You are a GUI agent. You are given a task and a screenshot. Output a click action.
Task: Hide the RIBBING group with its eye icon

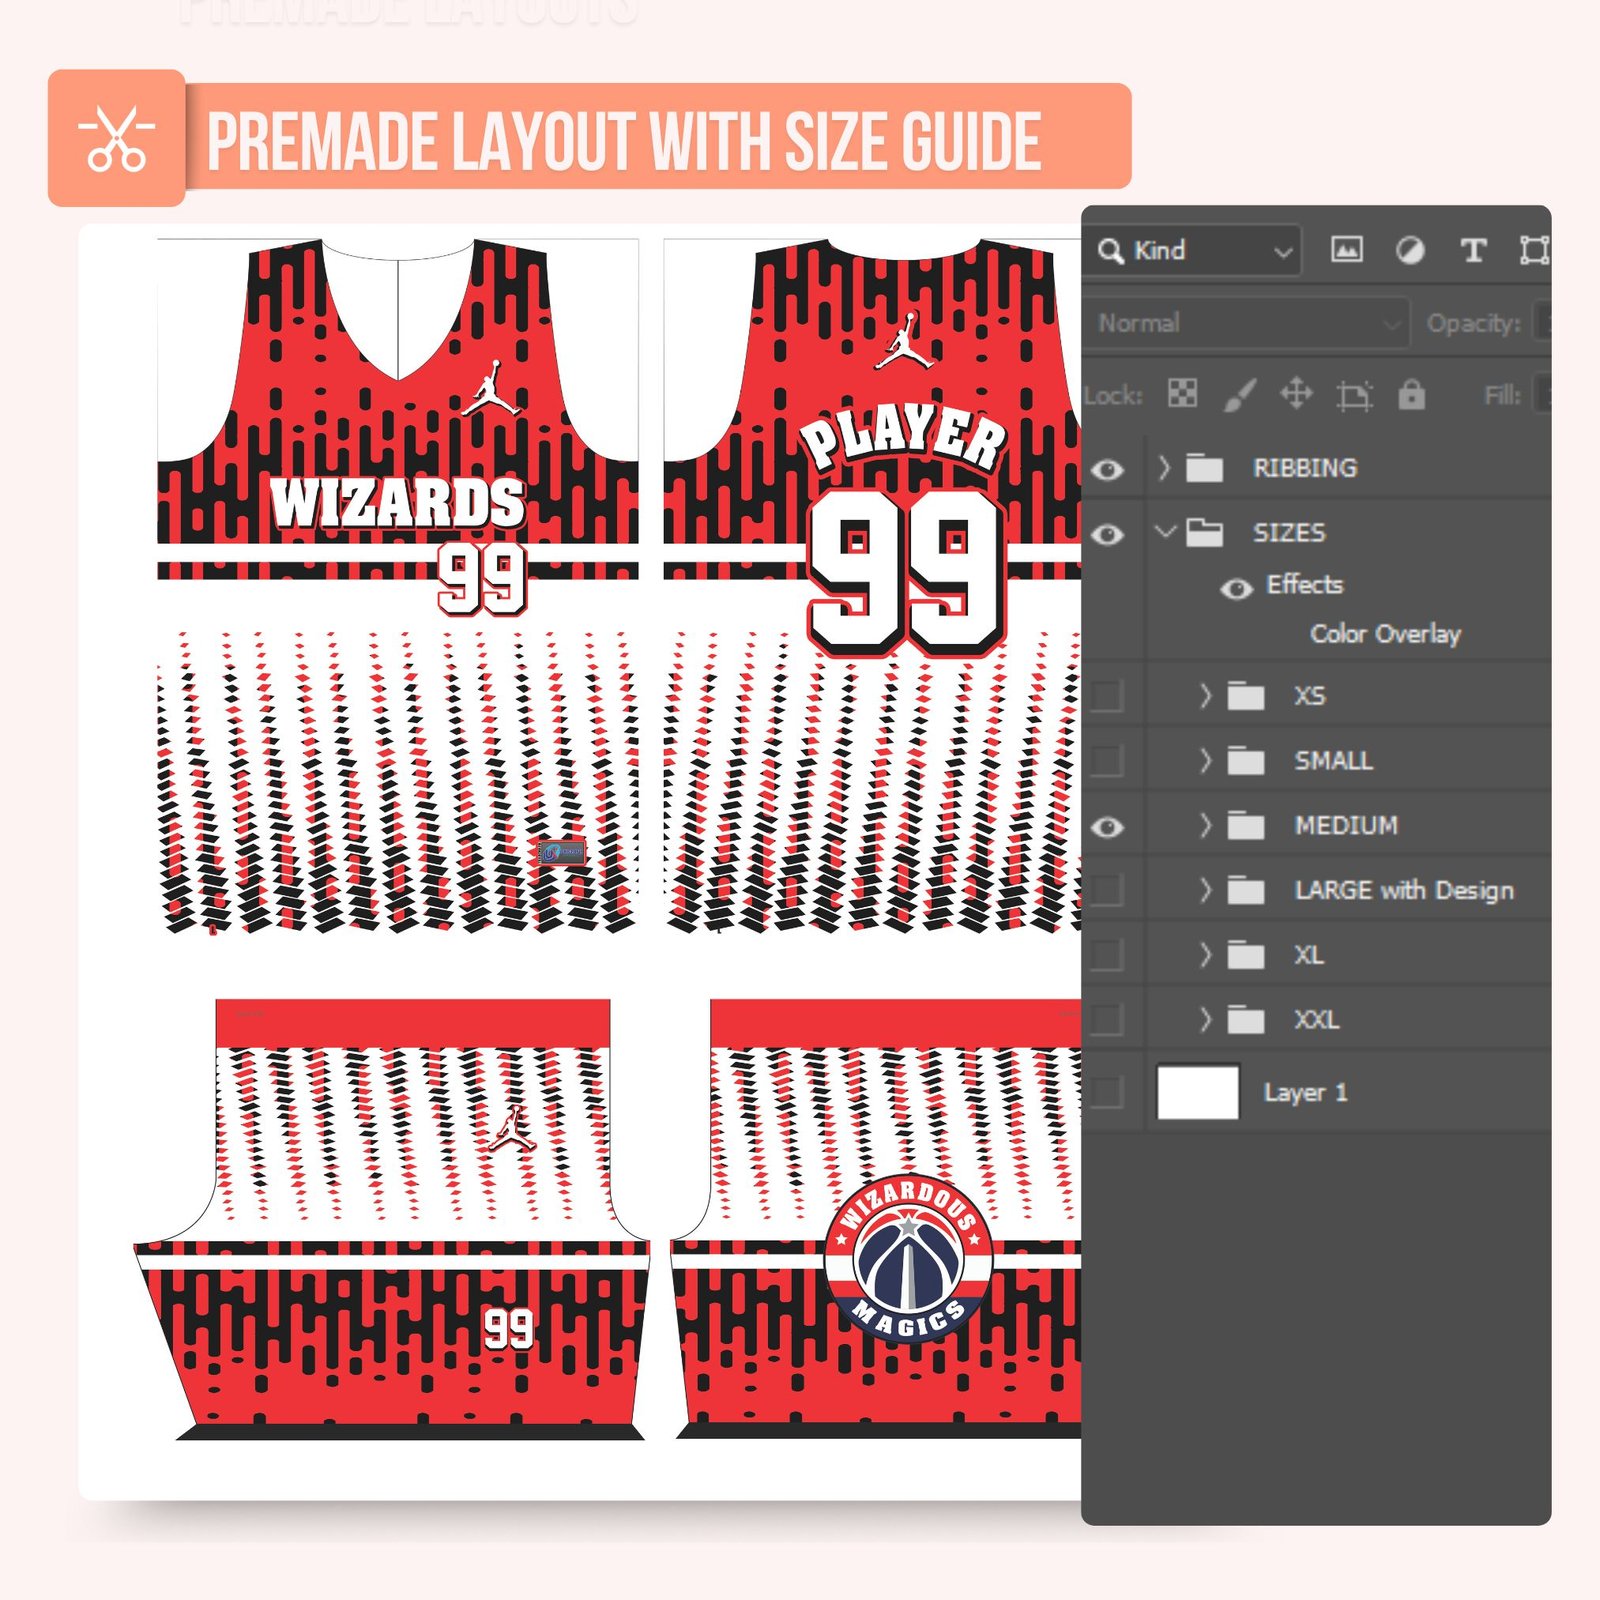[x=1107, y=469]
